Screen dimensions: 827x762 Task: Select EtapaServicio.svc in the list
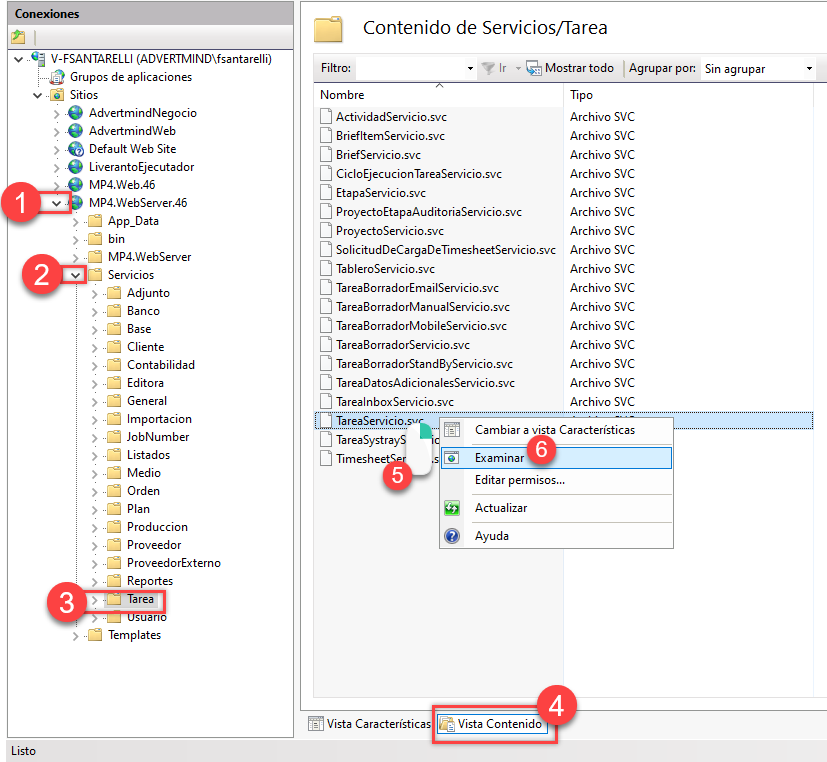pos(381,192)
